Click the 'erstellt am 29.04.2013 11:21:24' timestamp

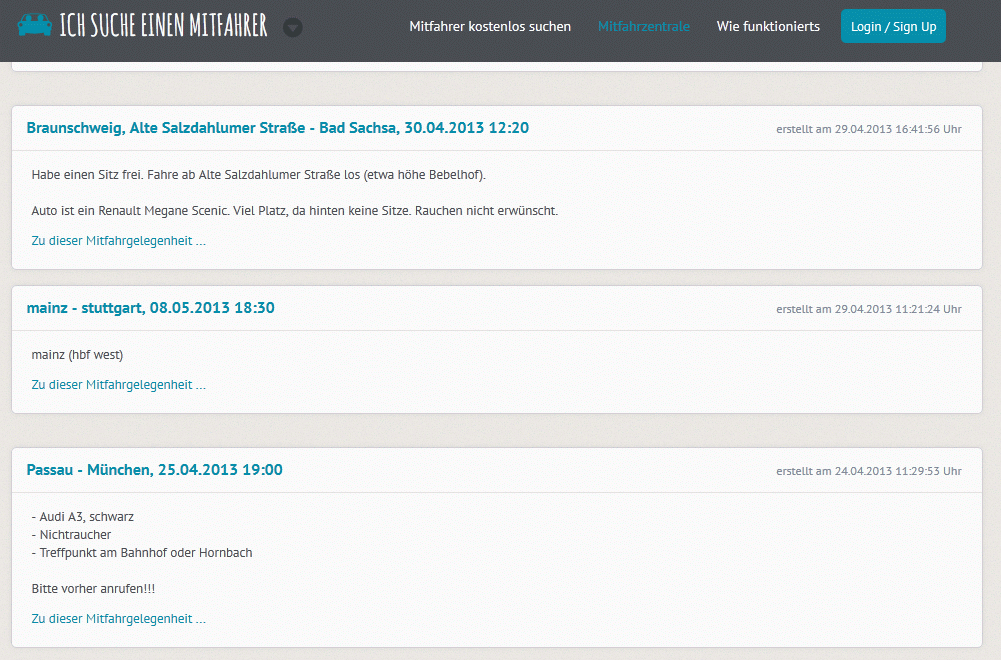click(x=868, y=309)
